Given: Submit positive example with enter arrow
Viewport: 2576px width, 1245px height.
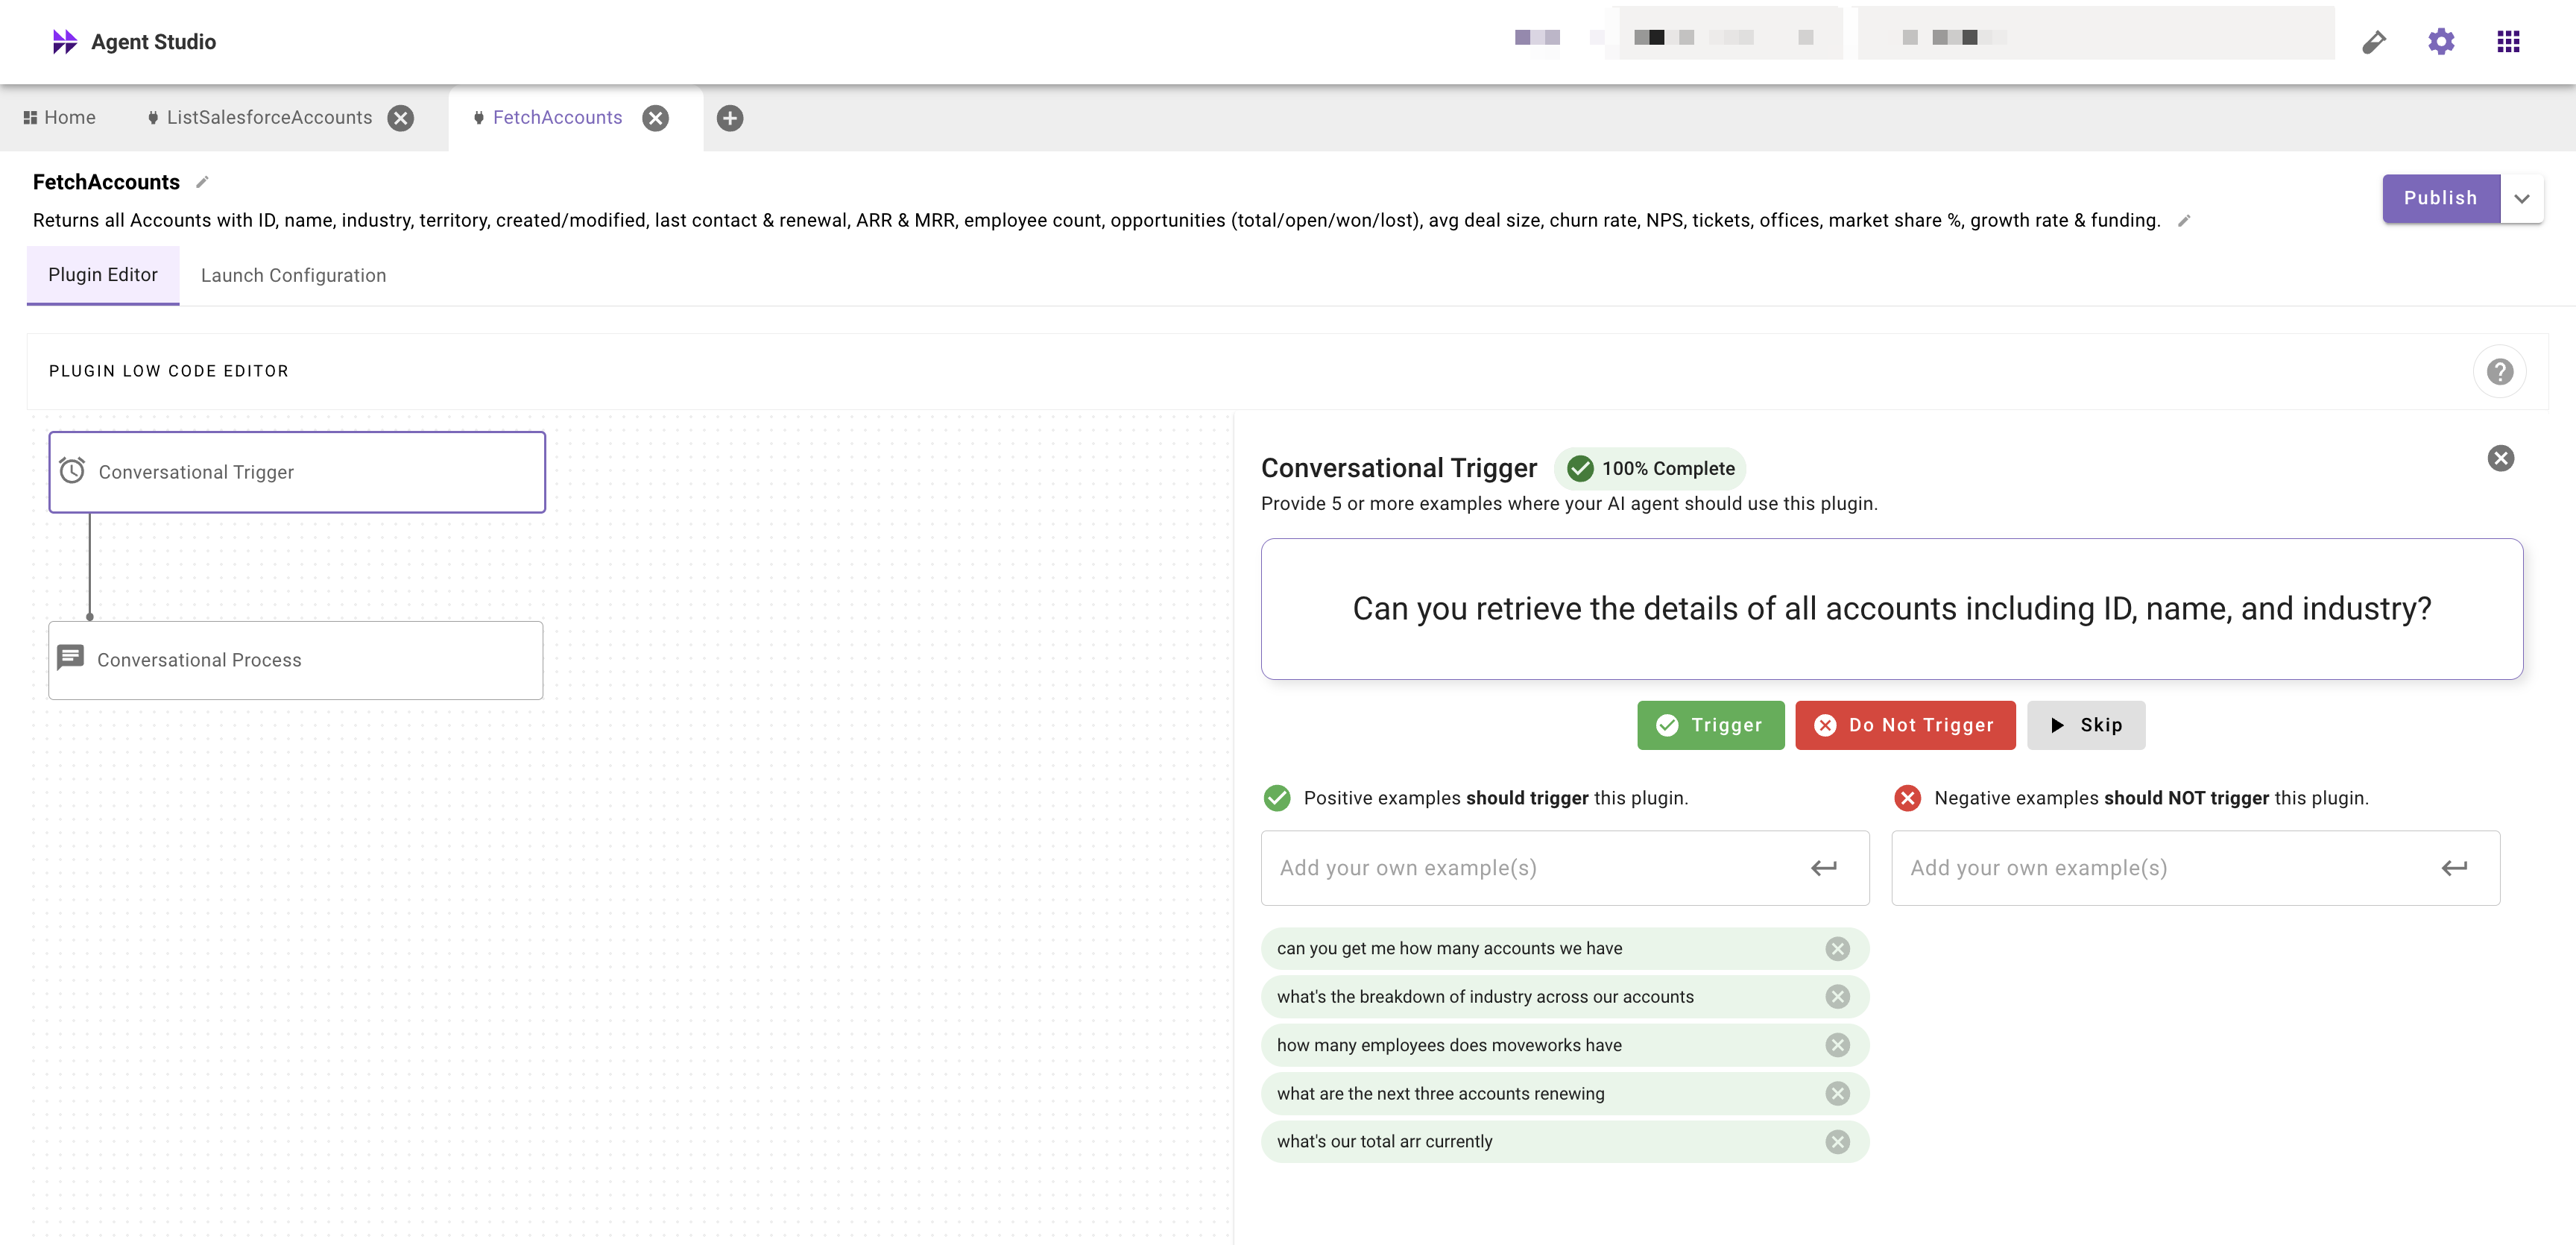Looking at the screenshot, I should tap(1823, 868).
